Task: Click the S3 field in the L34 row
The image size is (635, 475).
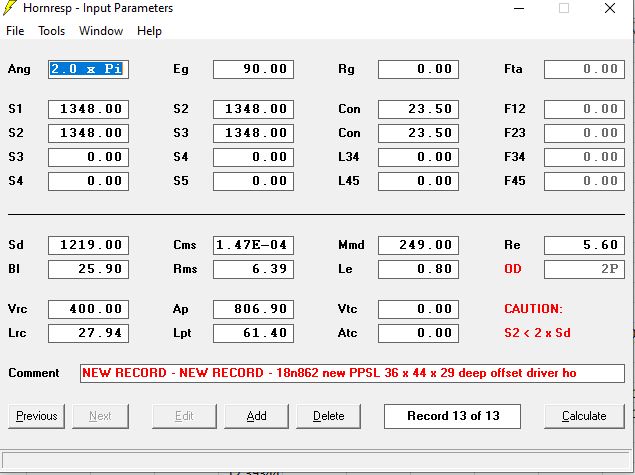Action: click(x=88, y=157)
